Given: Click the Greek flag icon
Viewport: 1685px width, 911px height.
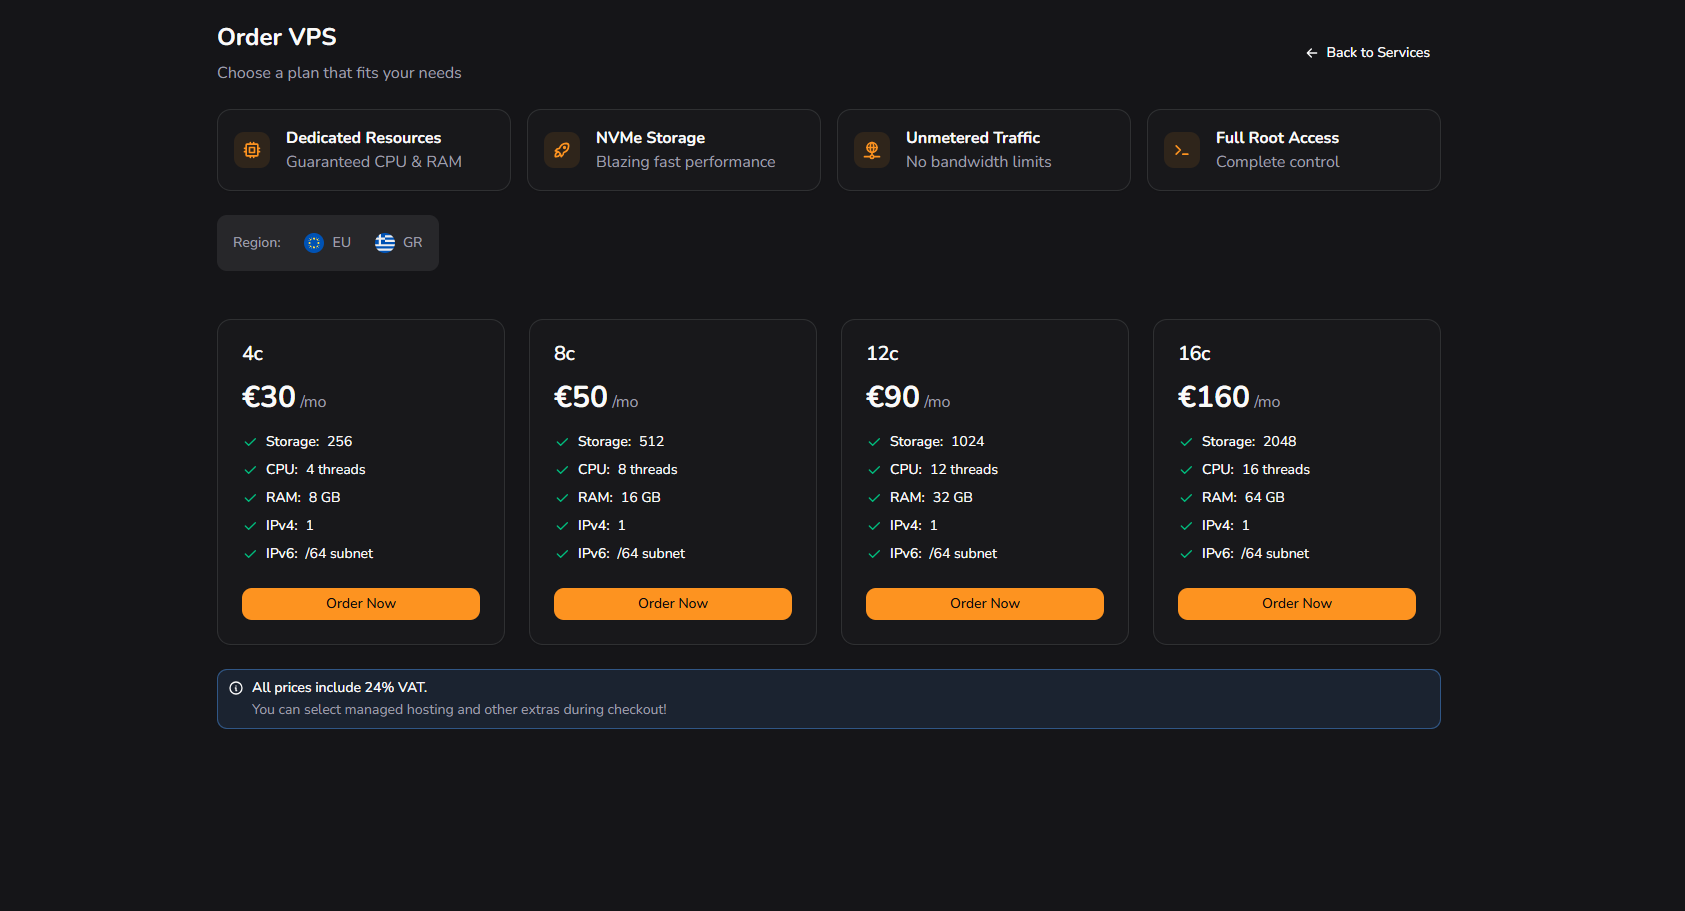Looking at the screenshot, I should pos(385,243).
